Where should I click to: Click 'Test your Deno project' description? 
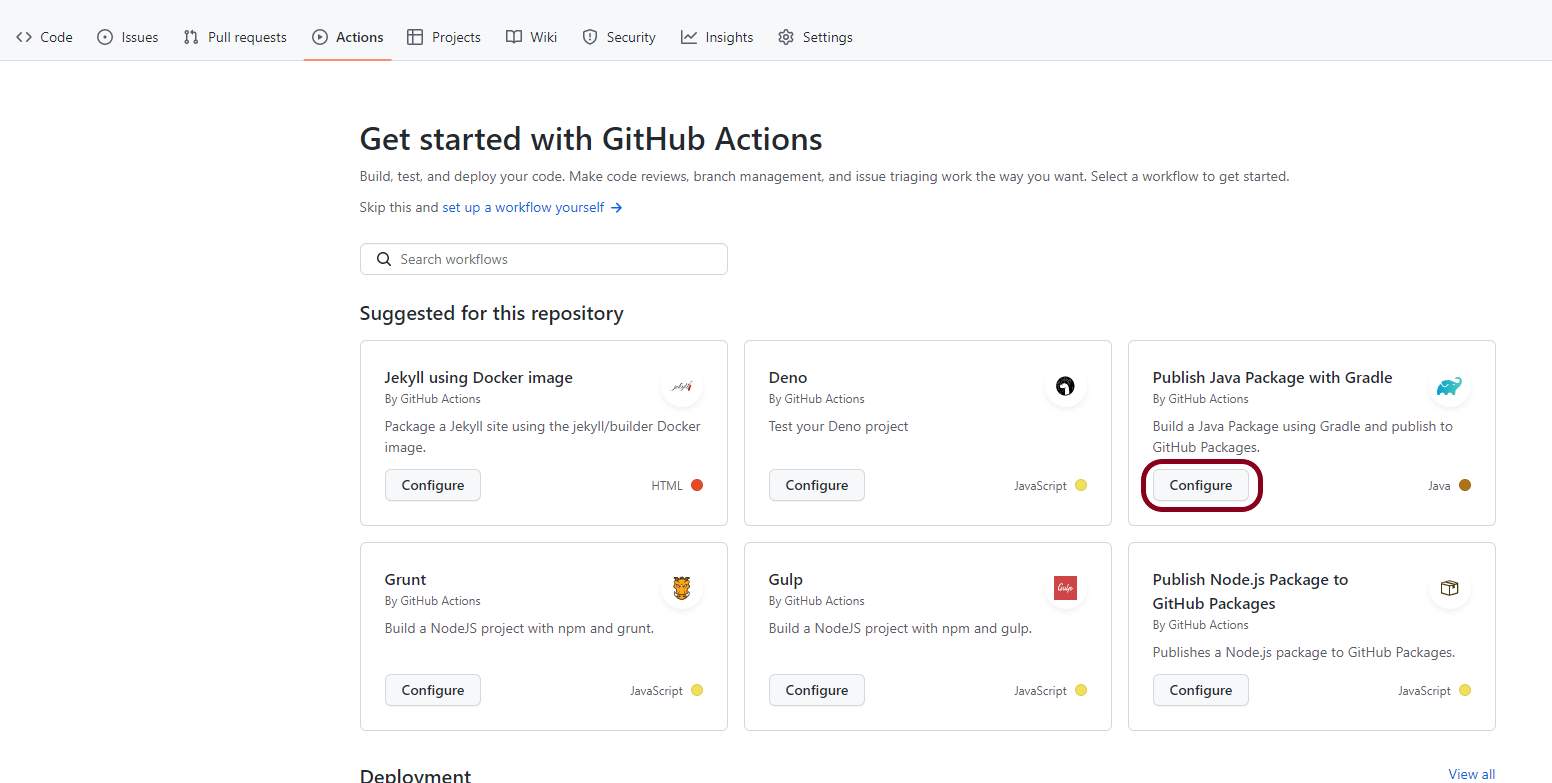click(839, 426)
